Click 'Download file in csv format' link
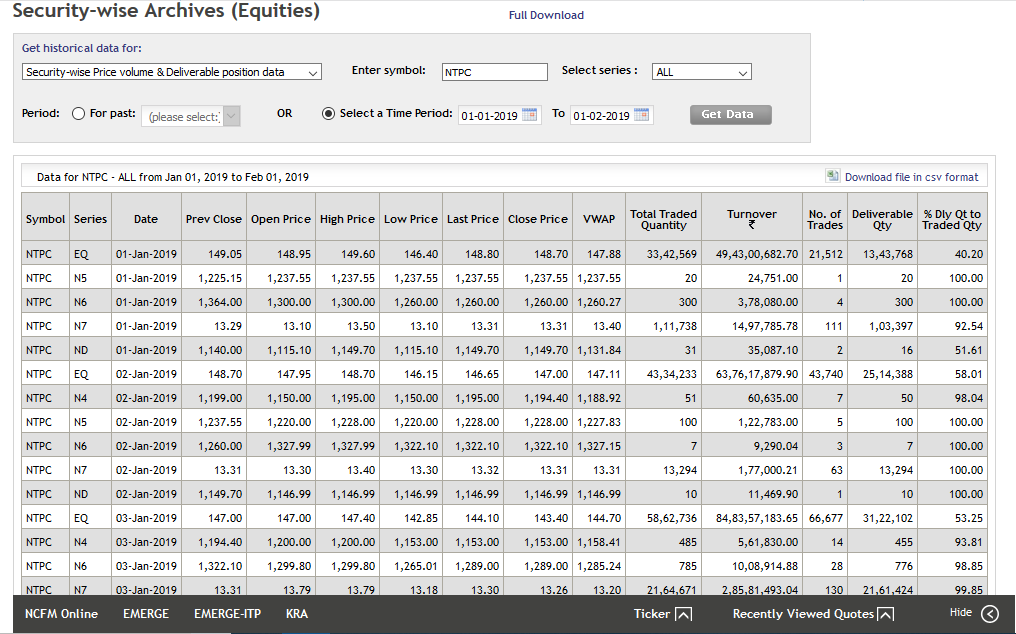The image size is (1016, 634). pyautogui.click(x=912, y=177)
